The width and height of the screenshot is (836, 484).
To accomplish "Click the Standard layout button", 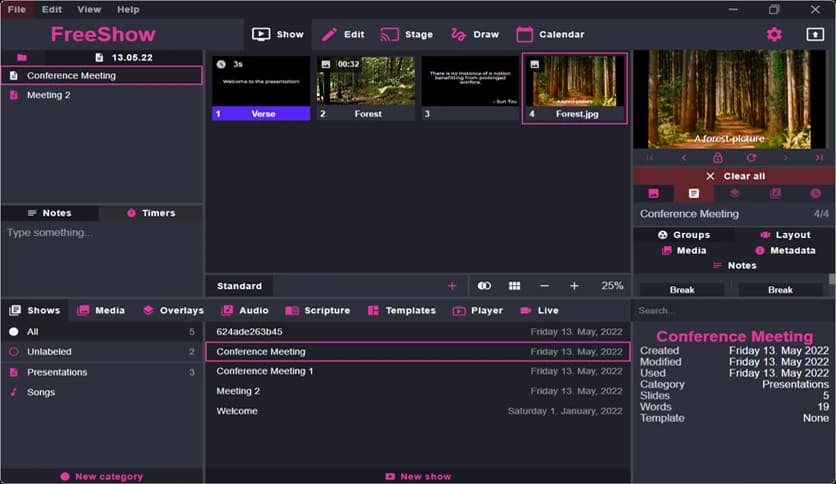I will point(239,286).
